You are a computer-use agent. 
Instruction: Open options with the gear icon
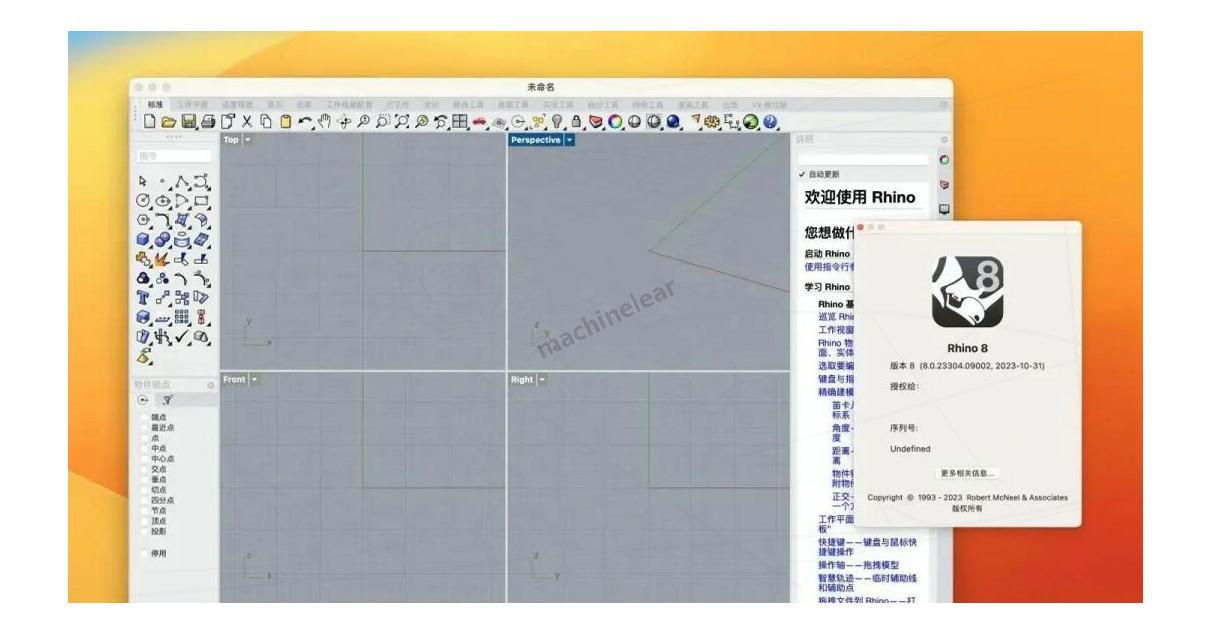pyautogui.click(x=712, y=121)
